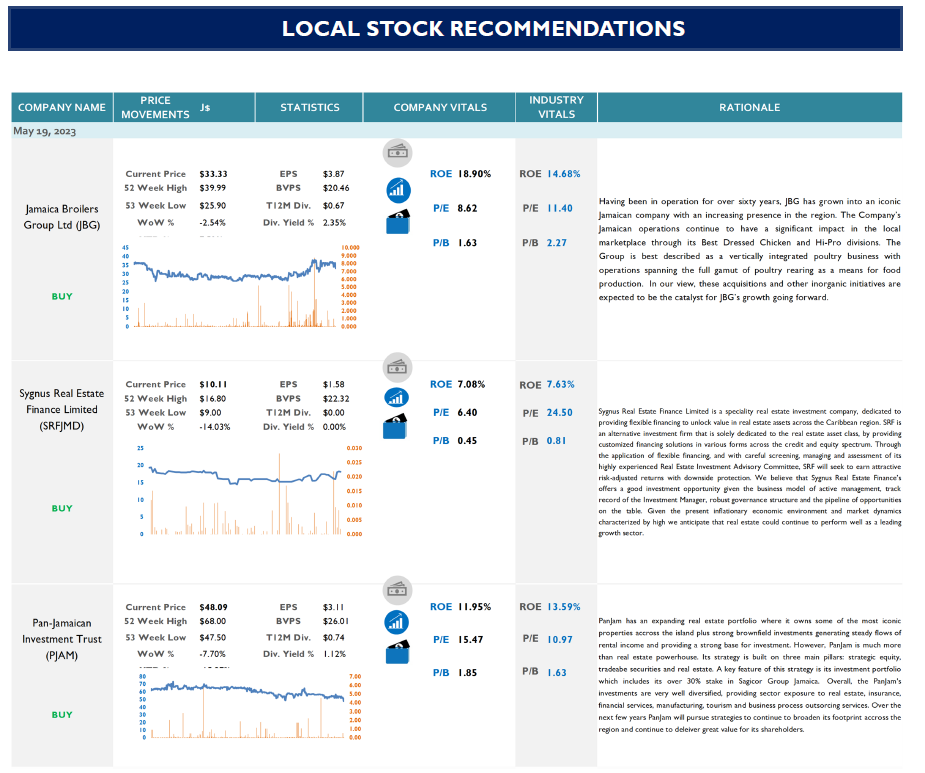Click Sygnus company ROE 7.08%

471,384
